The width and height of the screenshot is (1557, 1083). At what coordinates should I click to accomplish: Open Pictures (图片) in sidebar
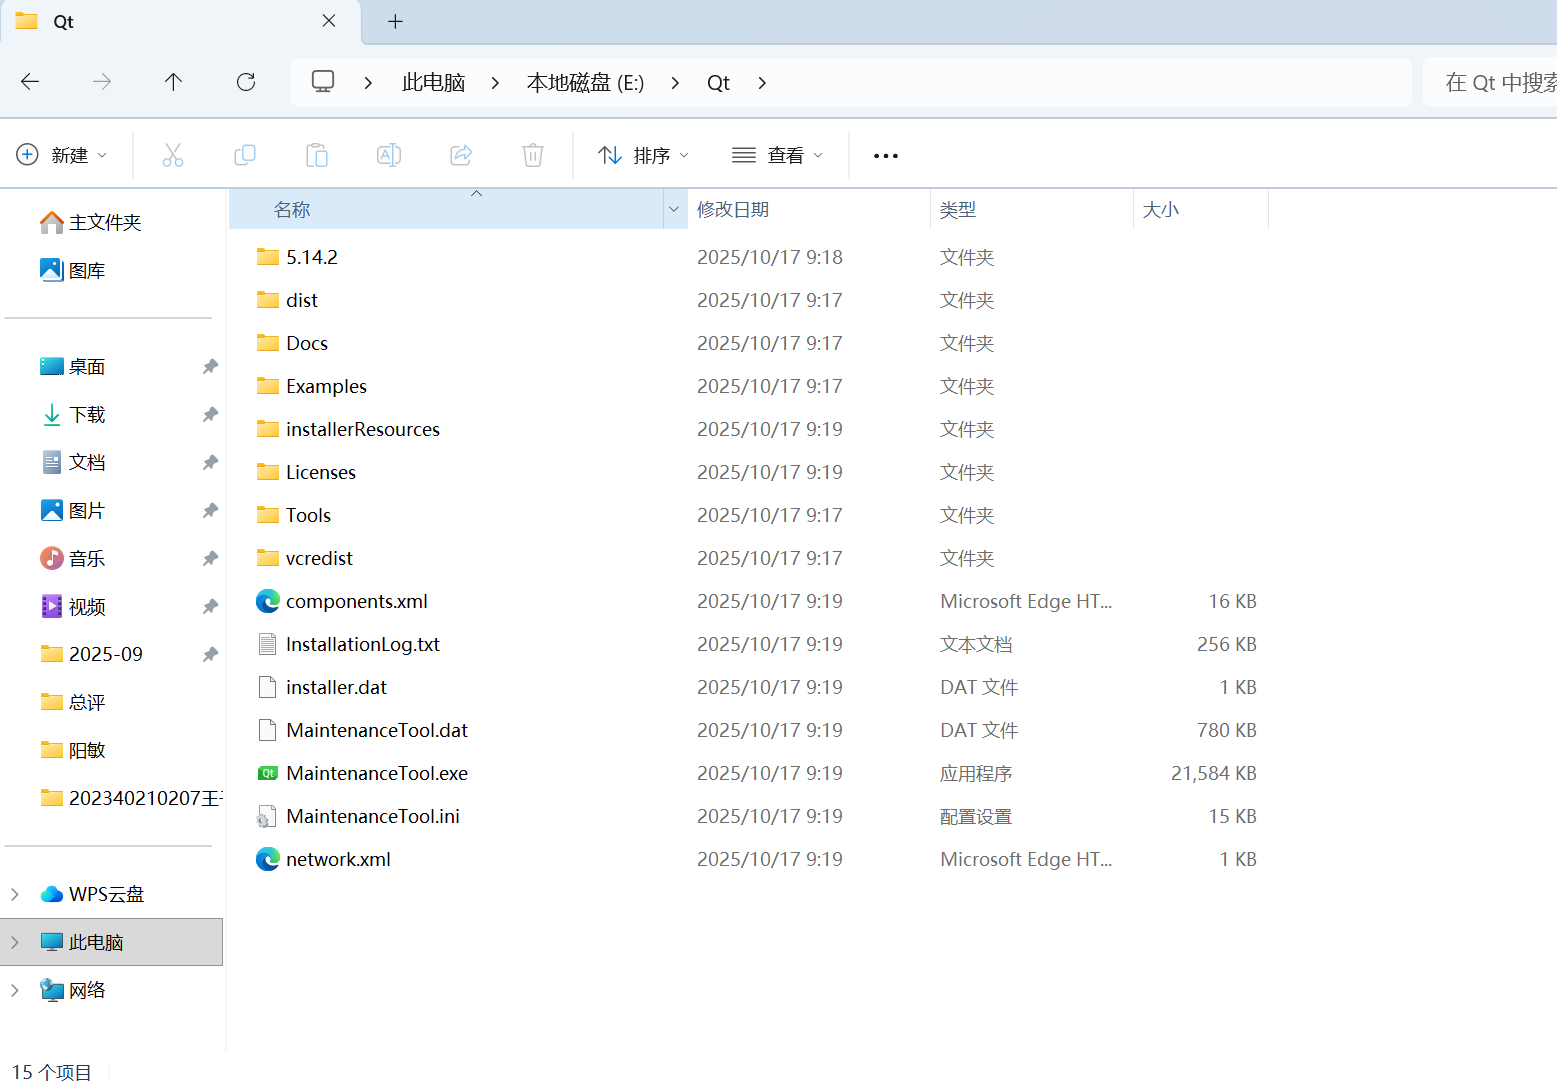point(73,510)
